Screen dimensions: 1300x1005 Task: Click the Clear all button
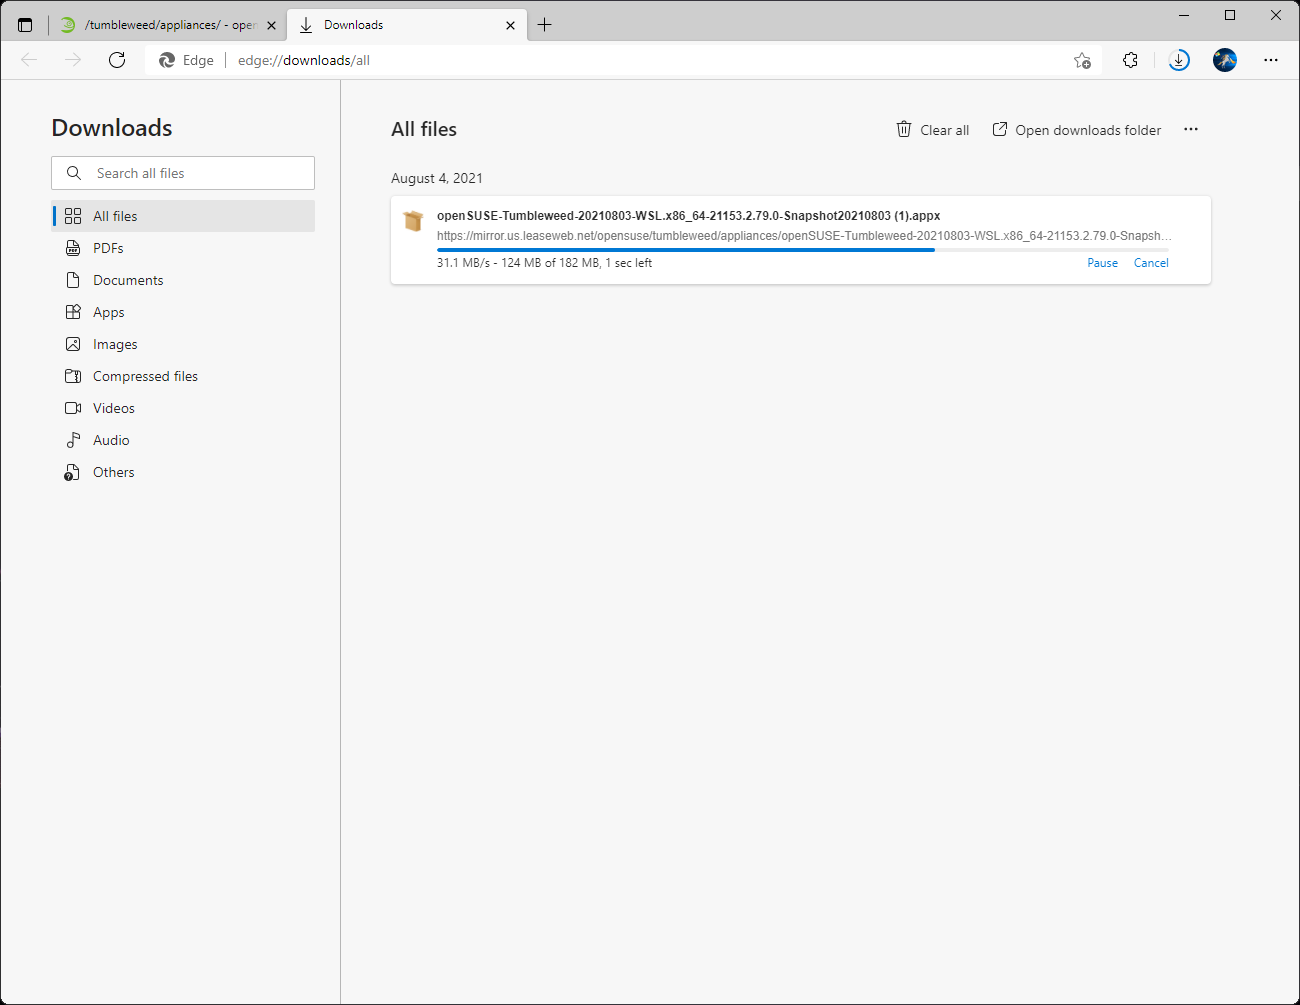click(x=933, y=130)
